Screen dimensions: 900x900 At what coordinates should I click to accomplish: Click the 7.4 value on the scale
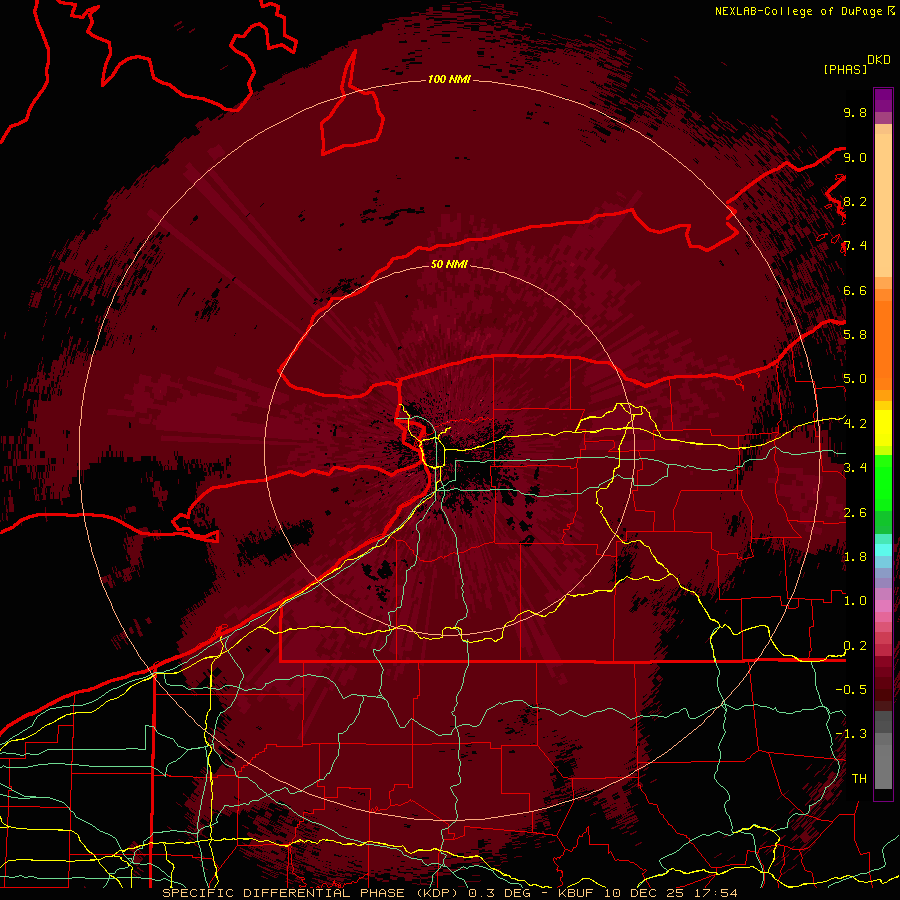point(855,246)
